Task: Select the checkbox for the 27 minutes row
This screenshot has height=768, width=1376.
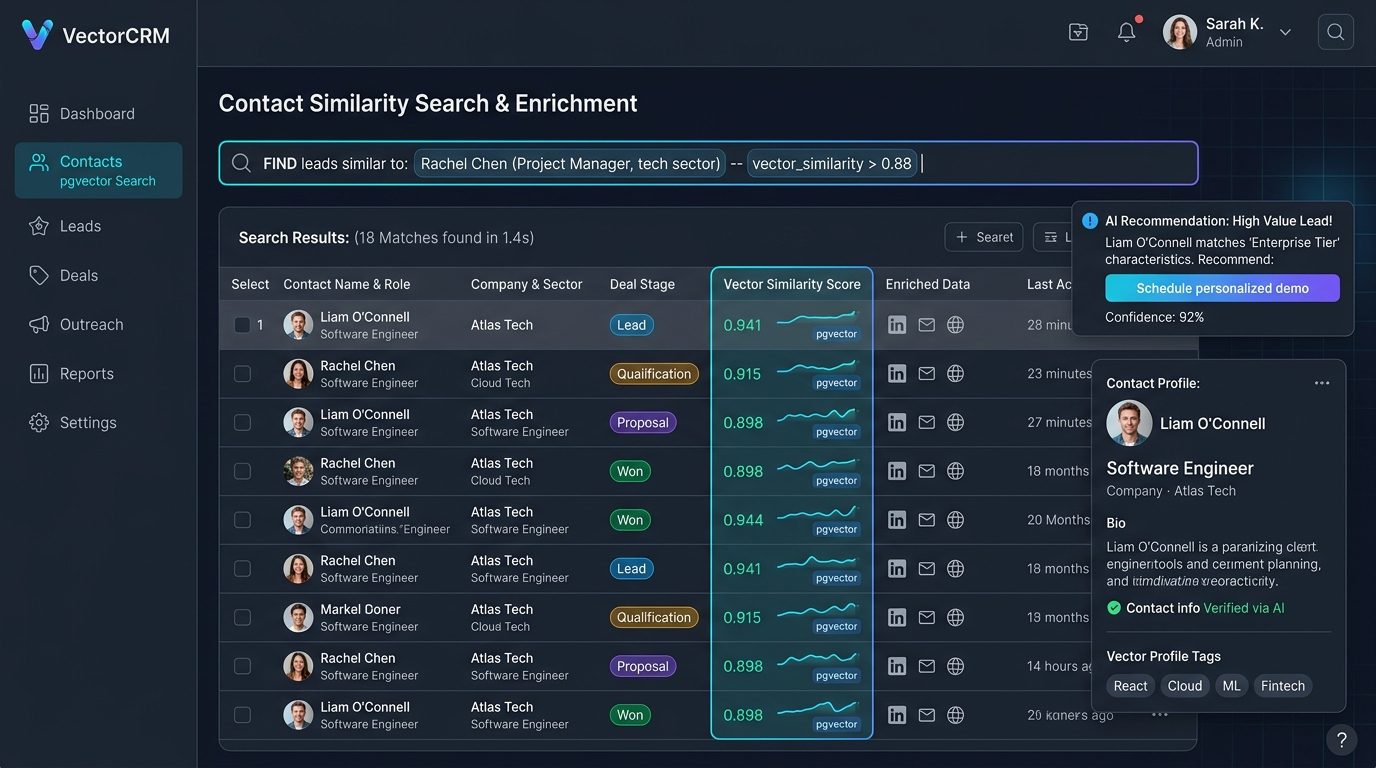Action: (242, 422)
